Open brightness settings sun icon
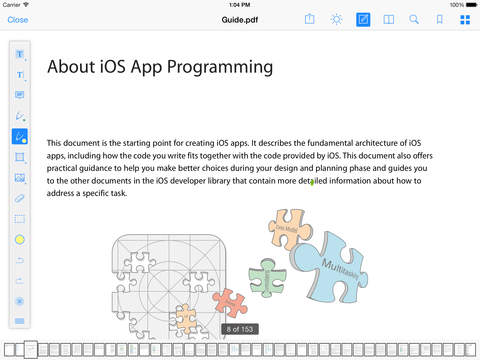This screenshot has width=480, height=360. click(x=336, y=19)
